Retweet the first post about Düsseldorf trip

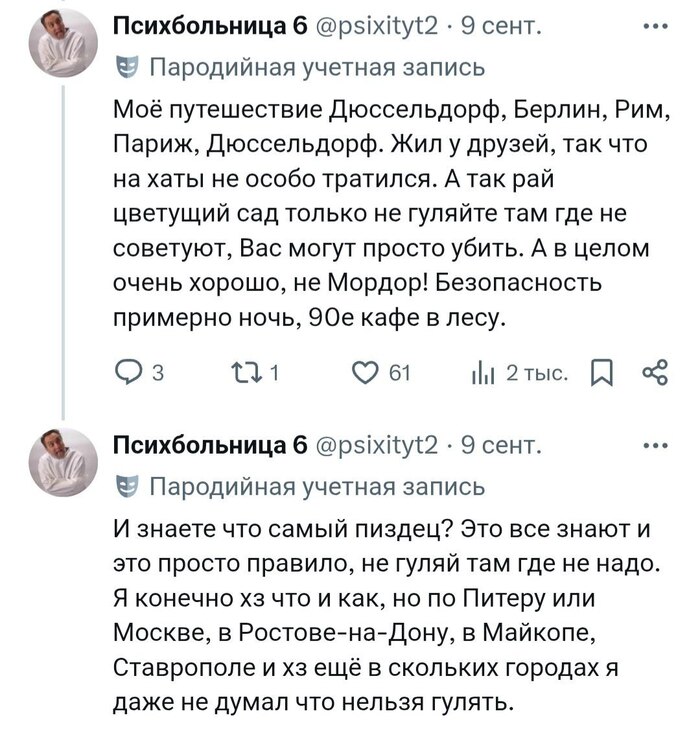(245, 373)
